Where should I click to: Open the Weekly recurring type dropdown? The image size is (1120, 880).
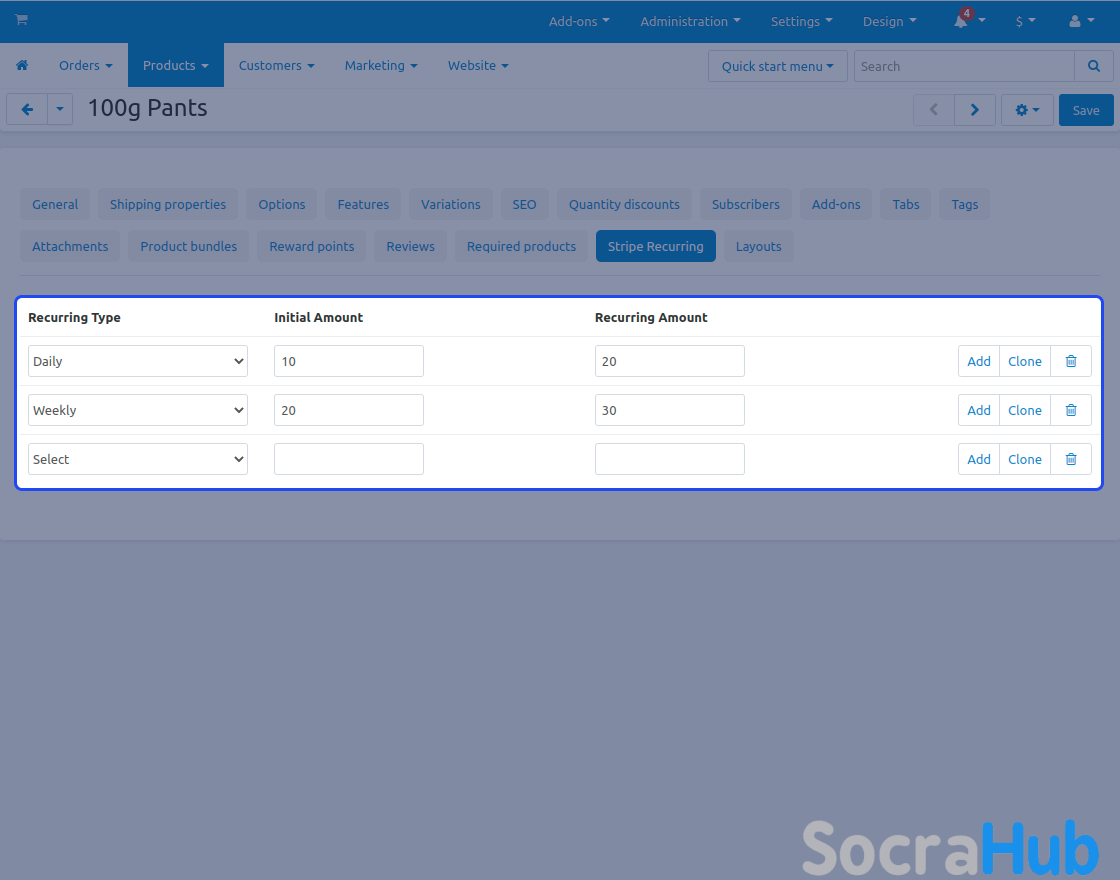tap(138, 410)
